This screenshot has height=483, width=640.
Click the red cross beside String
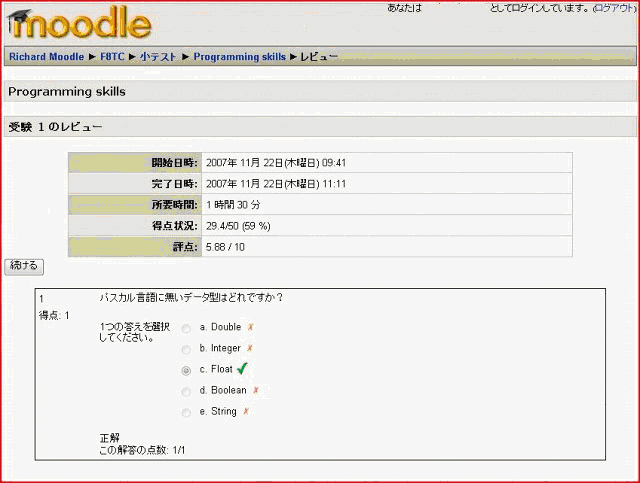click(246, 411)
